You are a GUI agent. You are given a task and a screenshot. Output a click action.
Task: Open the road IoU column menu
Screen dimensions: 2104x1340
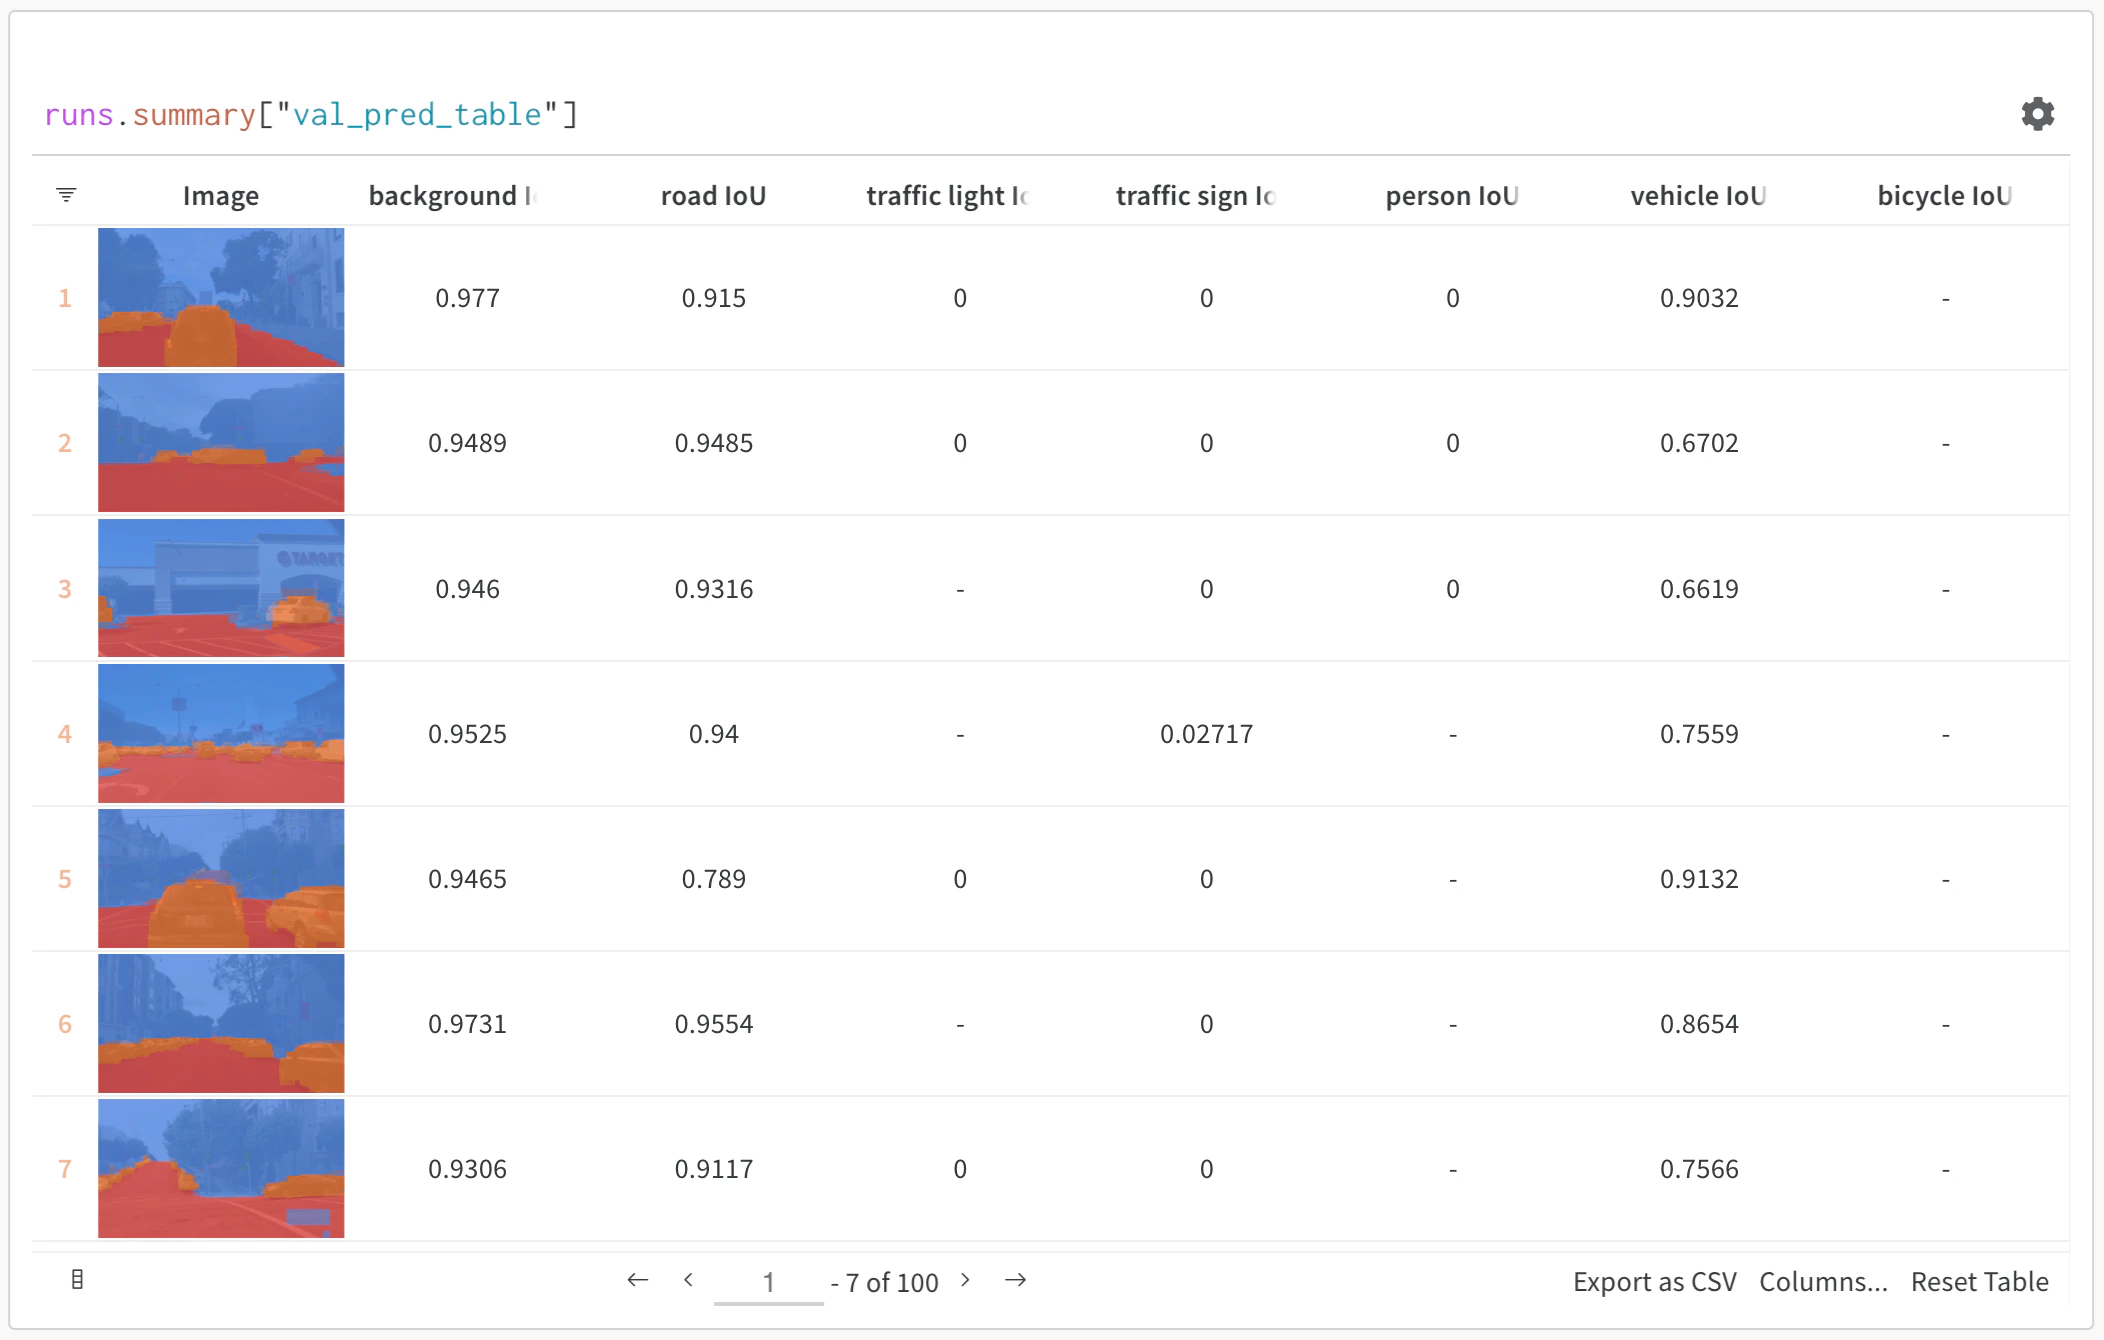[713, 195]
